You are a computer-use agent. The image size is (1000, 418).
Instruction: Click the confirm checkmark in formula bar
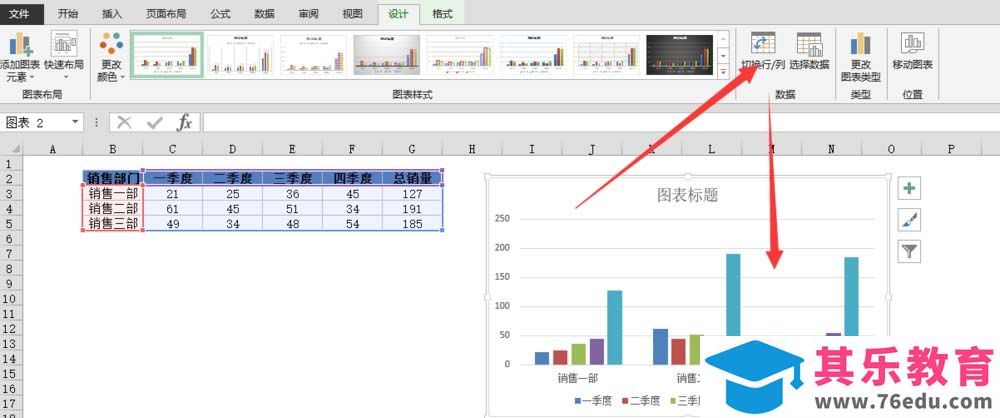tap(154, 123)
